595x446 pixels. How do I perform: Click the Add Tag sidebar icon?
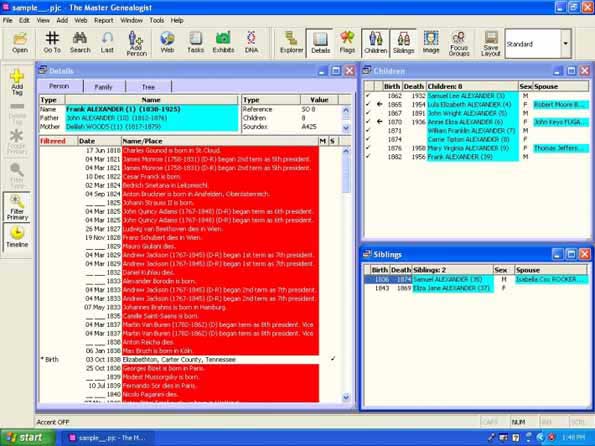(x=17, y=82)
